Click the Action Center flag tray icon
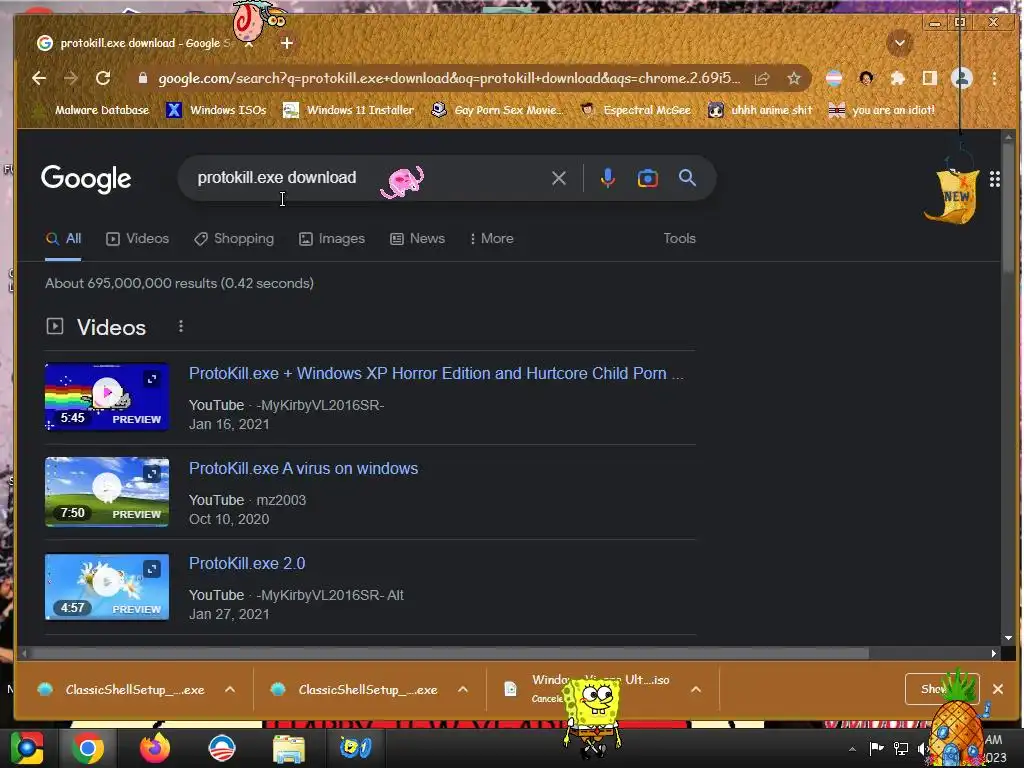1024x768 pixels. click(876, 748)
